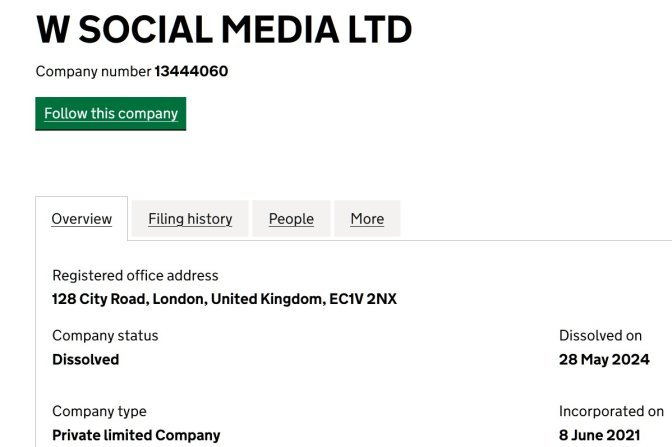The height and width of the screenshot is (447, 672).
Task: Open the More tab
Action: pyautogui.click(x=367, y=219)
